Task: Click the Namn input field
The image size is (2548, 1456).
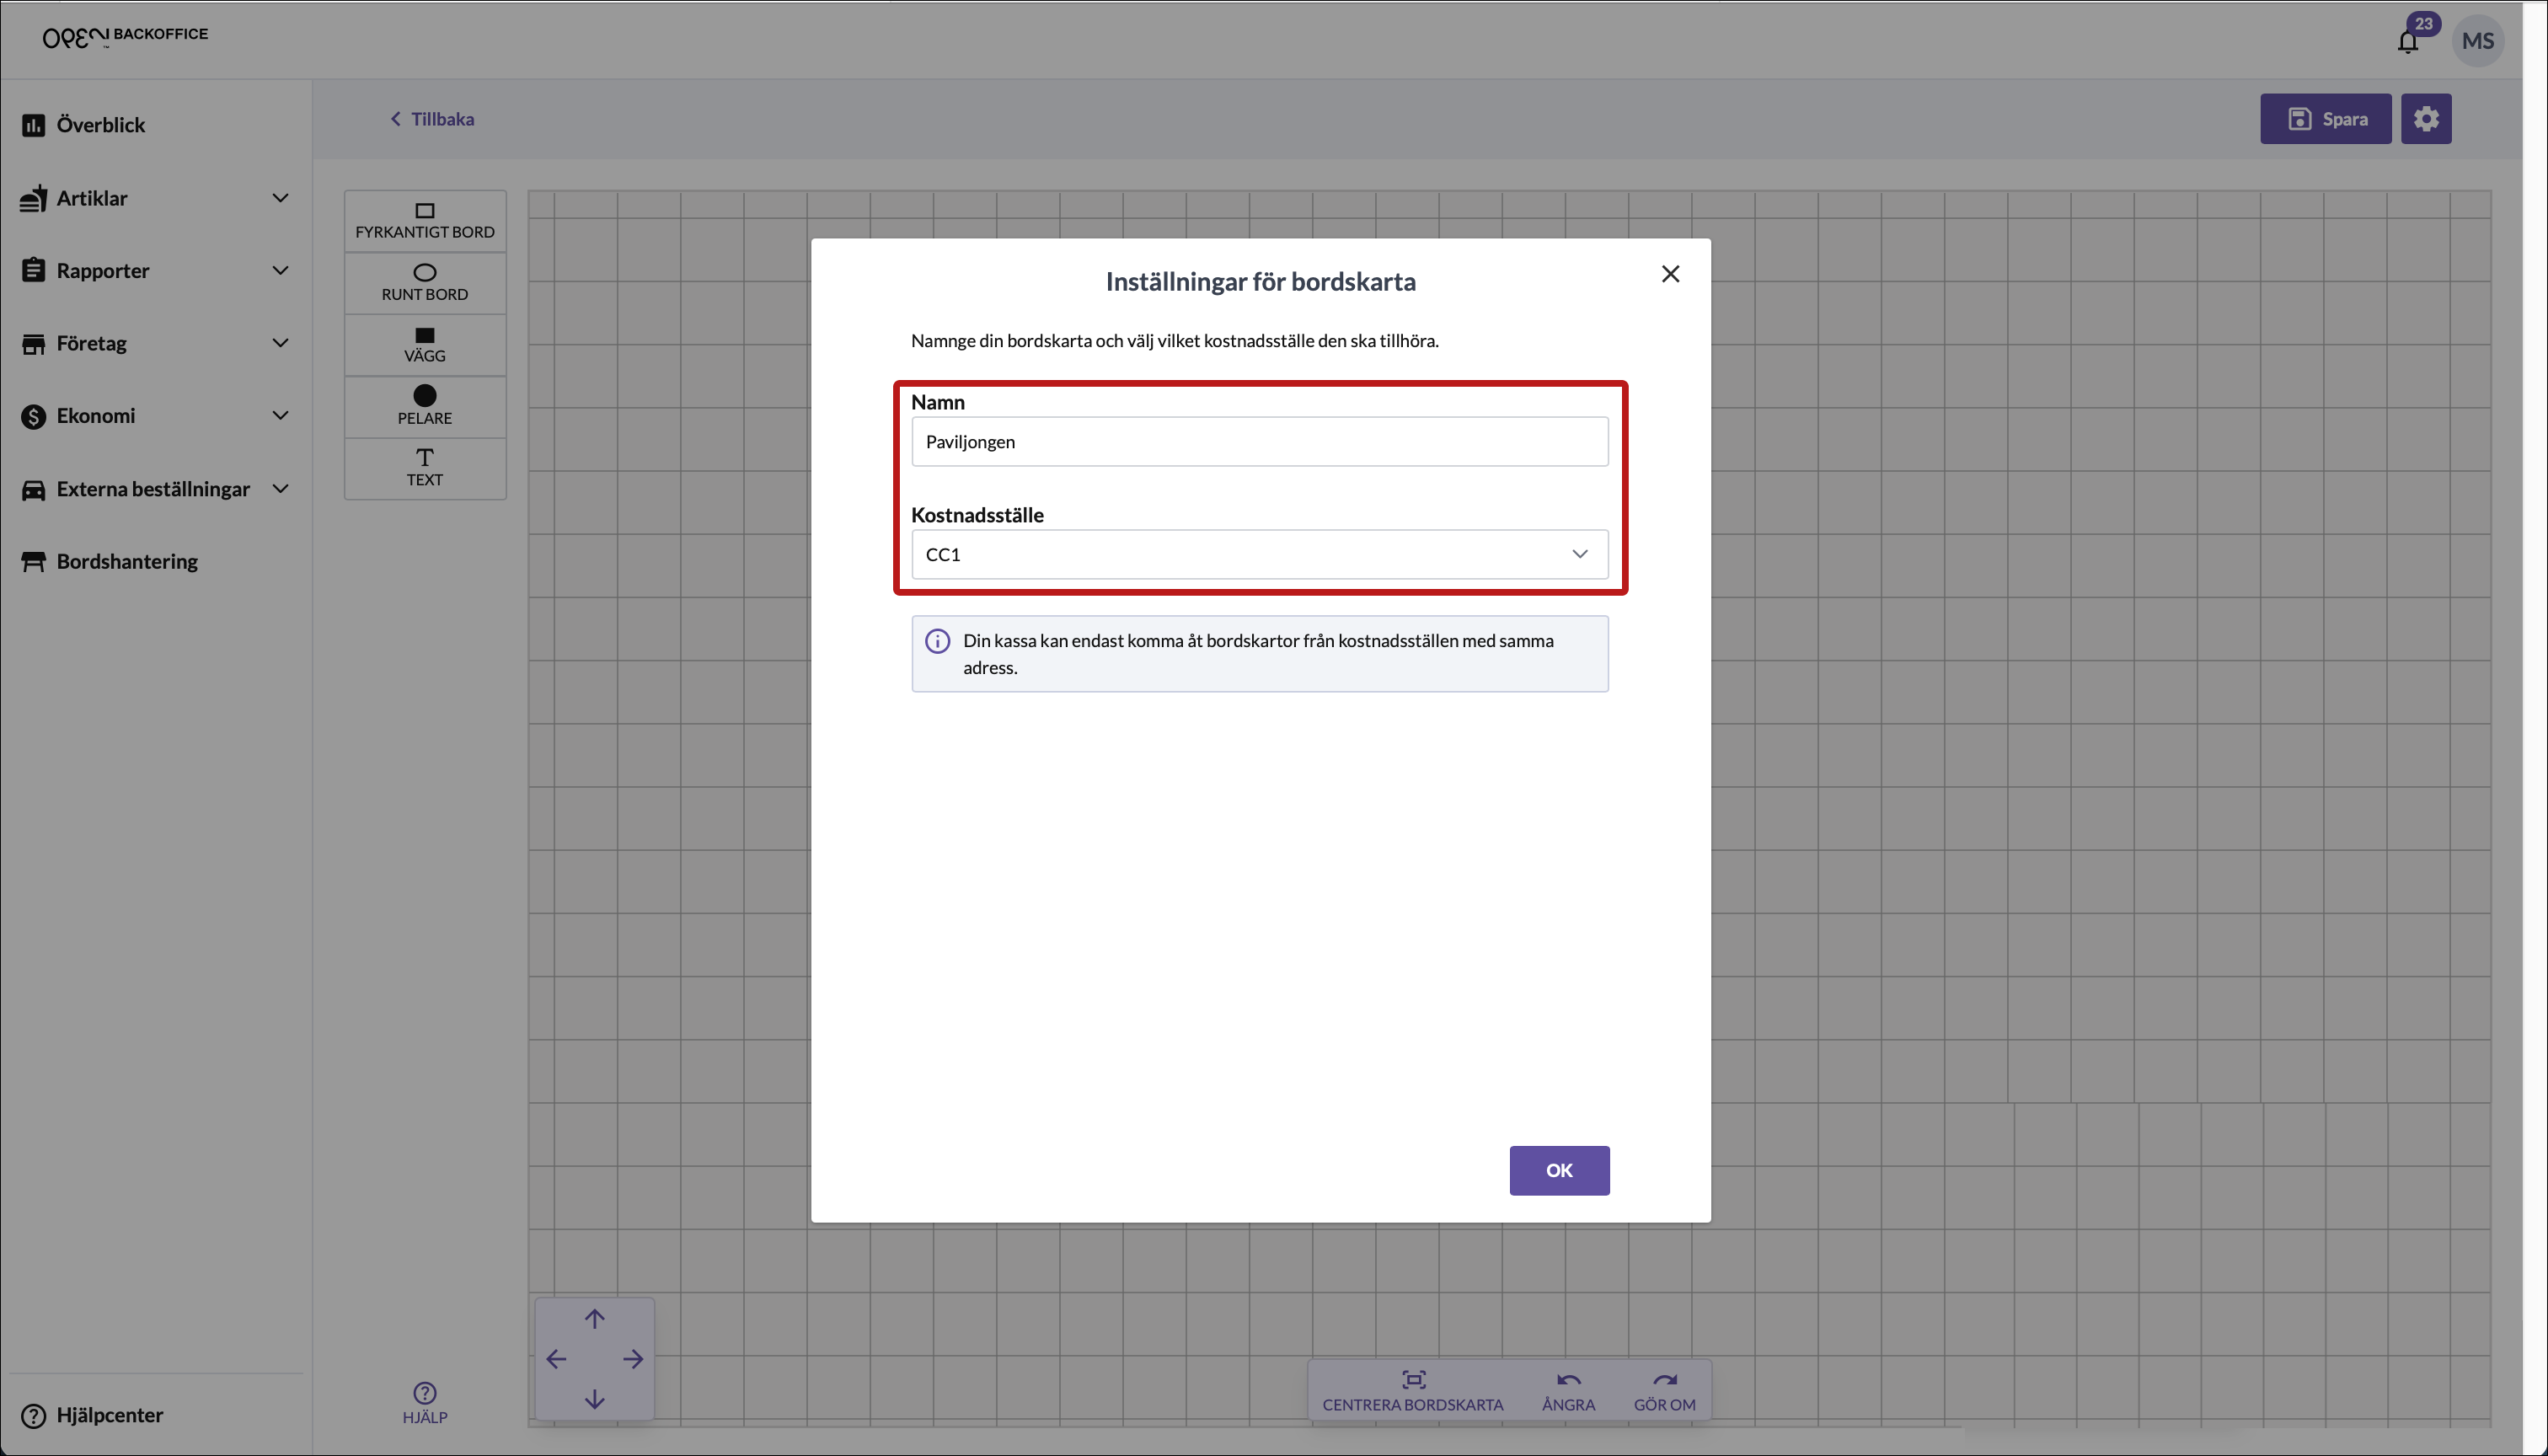Action: [x=1259, y=442]
